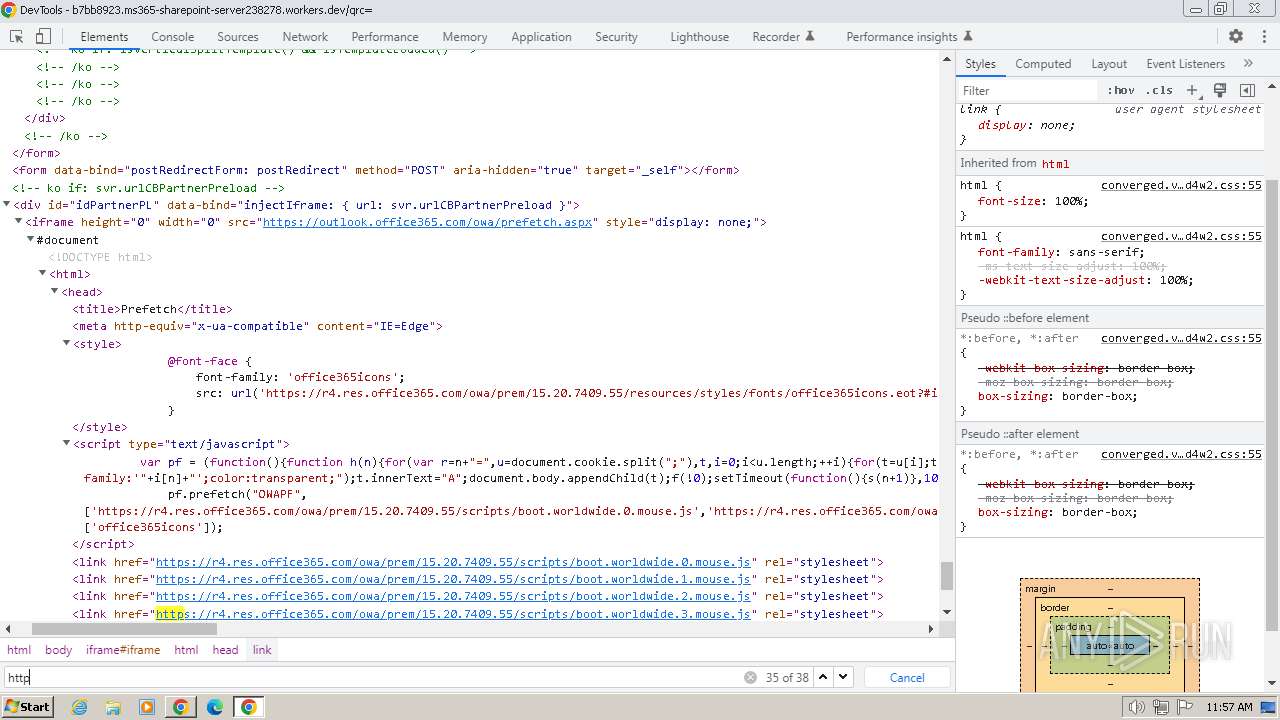Open the Network tab
Viewport: 1280px width, 720px height.
[x=305, y=36]
